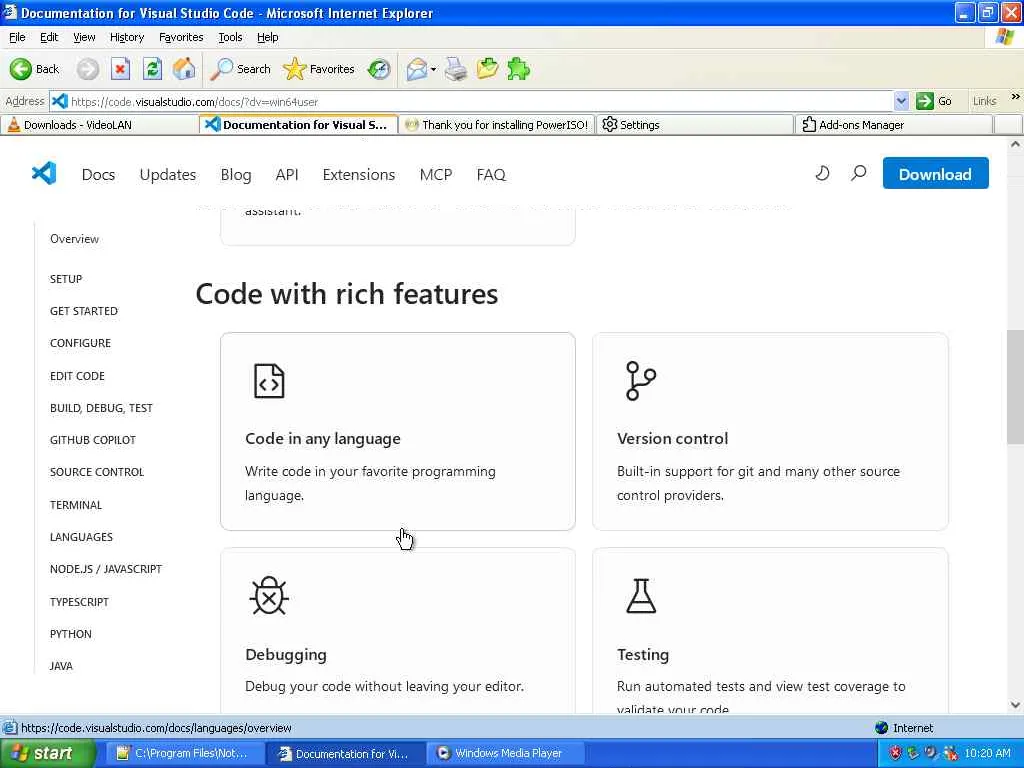Switch to the Add-ons Manager tab
This screenshot has height=768, width=1024.
pos(893,125)
